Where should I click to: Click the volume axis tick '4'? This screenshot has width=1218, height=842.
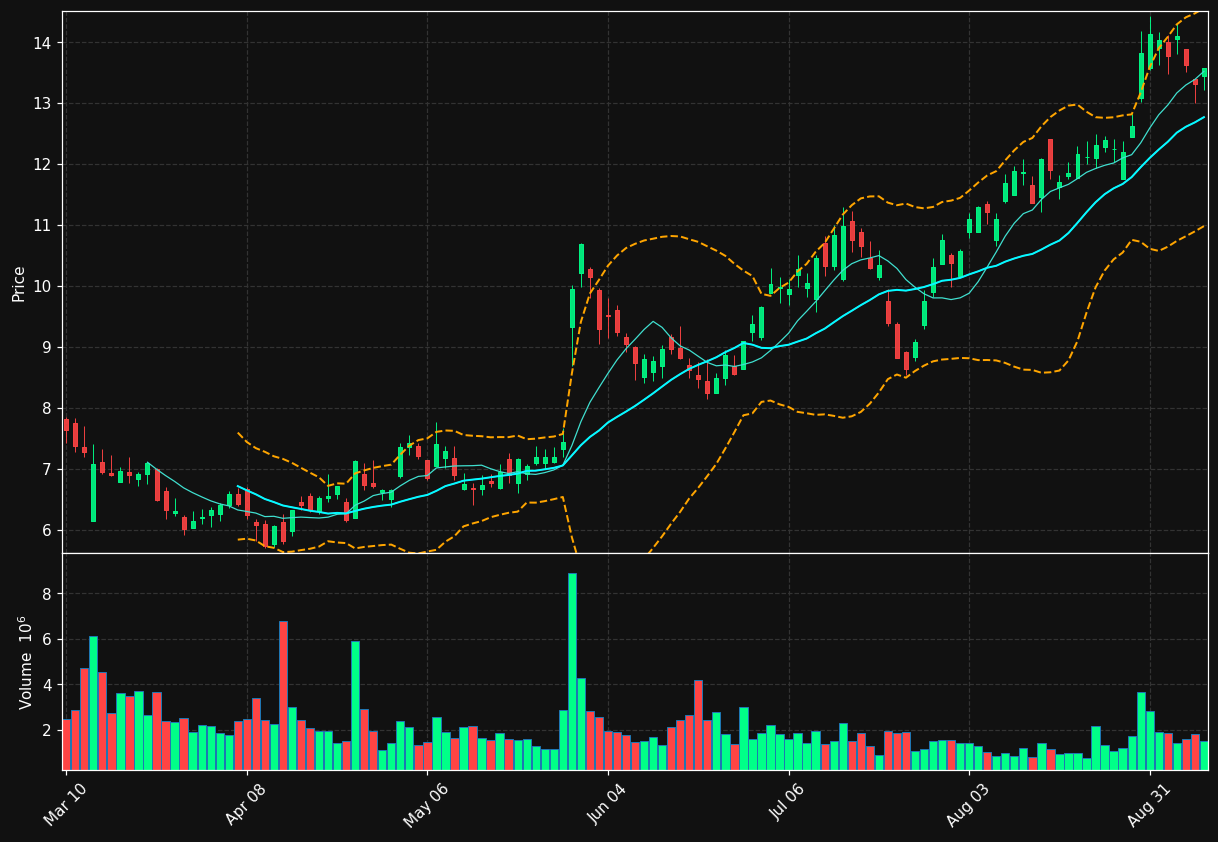click(x=49, y=685)
